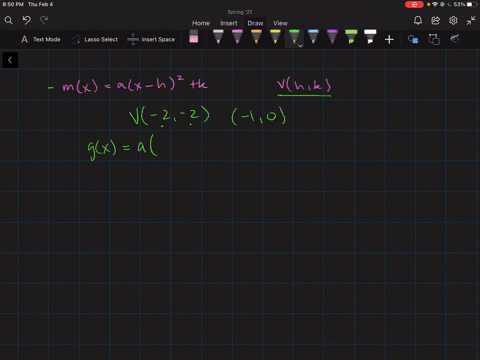This screenshot has height=360, width=480.
Task: Add a new pen with plus icon
Action: click(x=389, y=40)
